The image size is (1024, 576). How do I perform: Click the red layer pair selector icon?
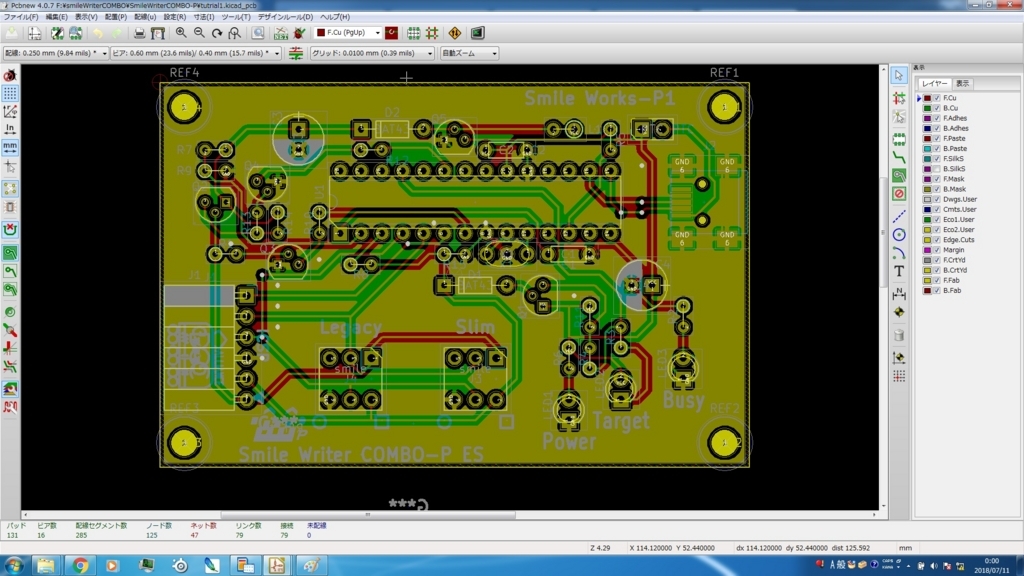[391, 33]
